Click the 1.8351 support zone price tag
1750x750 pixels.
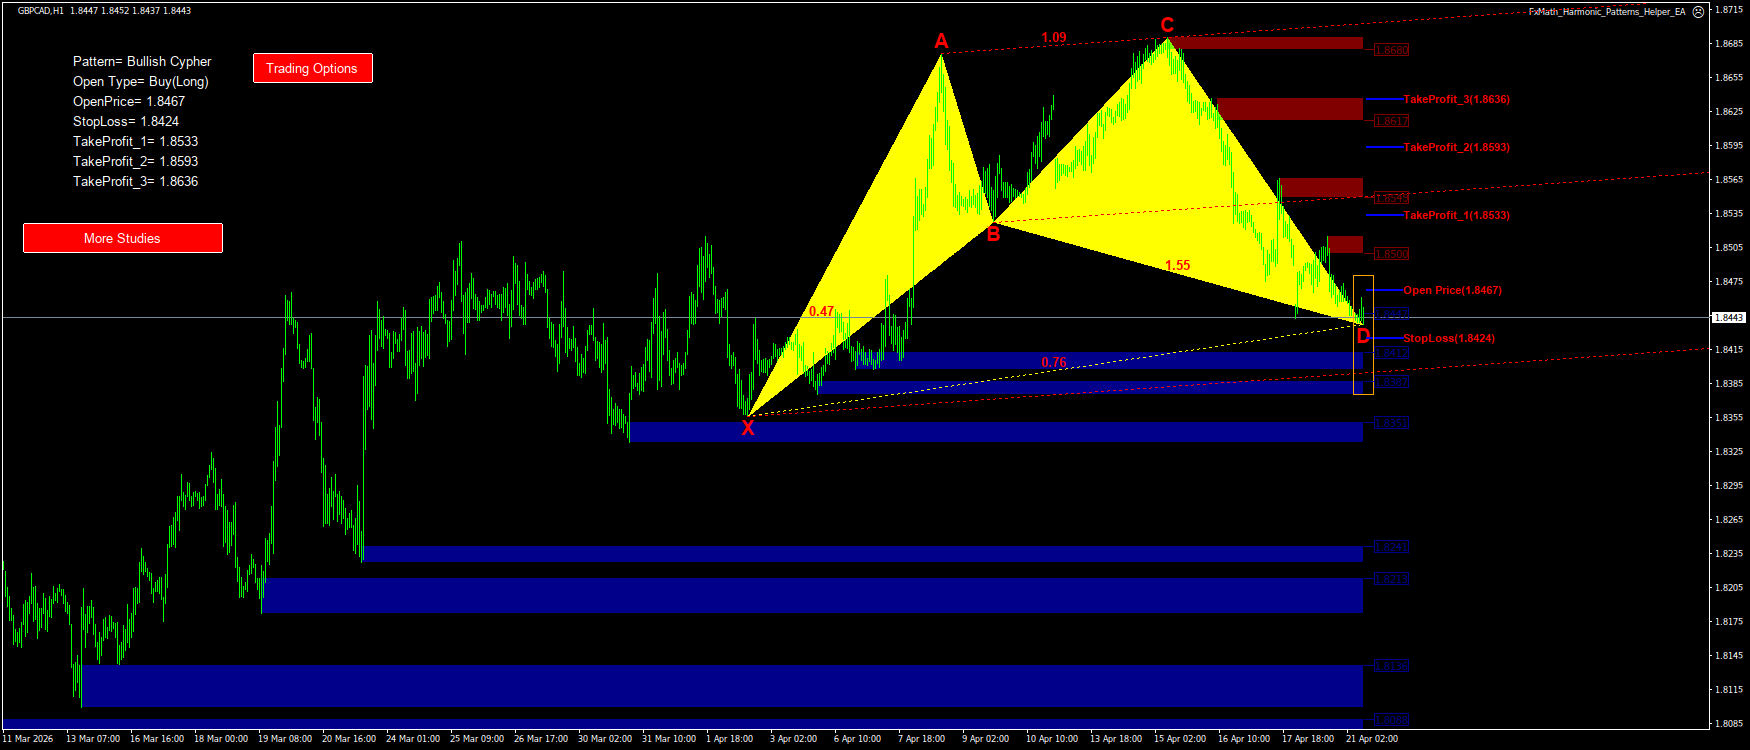click(x=1391, y=423)
